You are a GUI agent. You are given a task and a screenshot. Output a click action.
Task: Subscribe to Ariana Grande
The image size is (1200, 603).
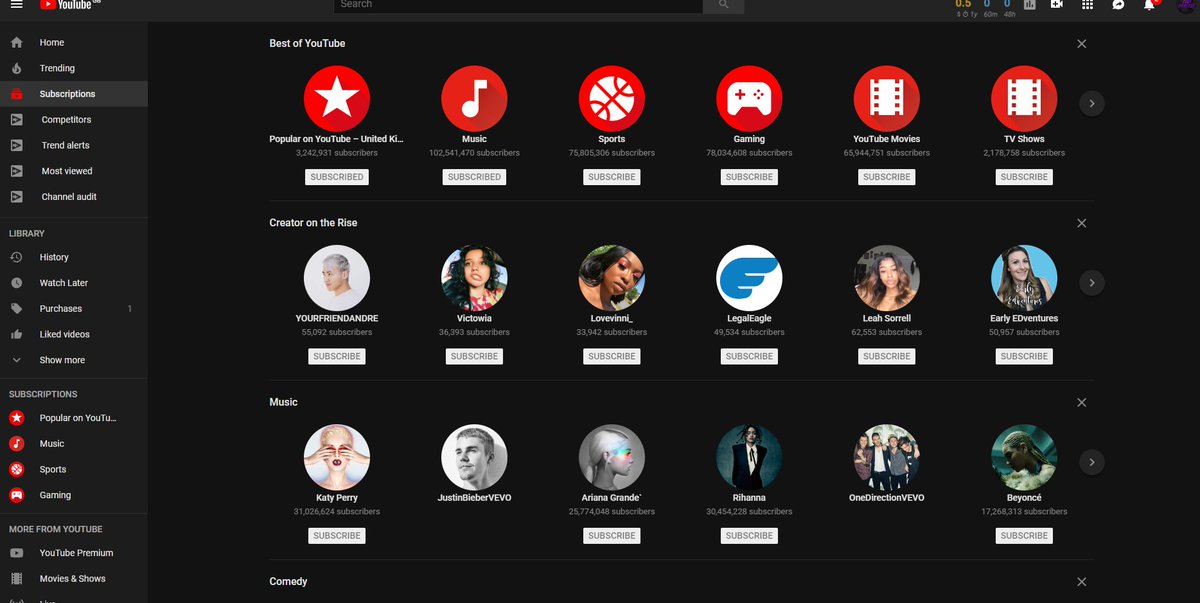612,535
